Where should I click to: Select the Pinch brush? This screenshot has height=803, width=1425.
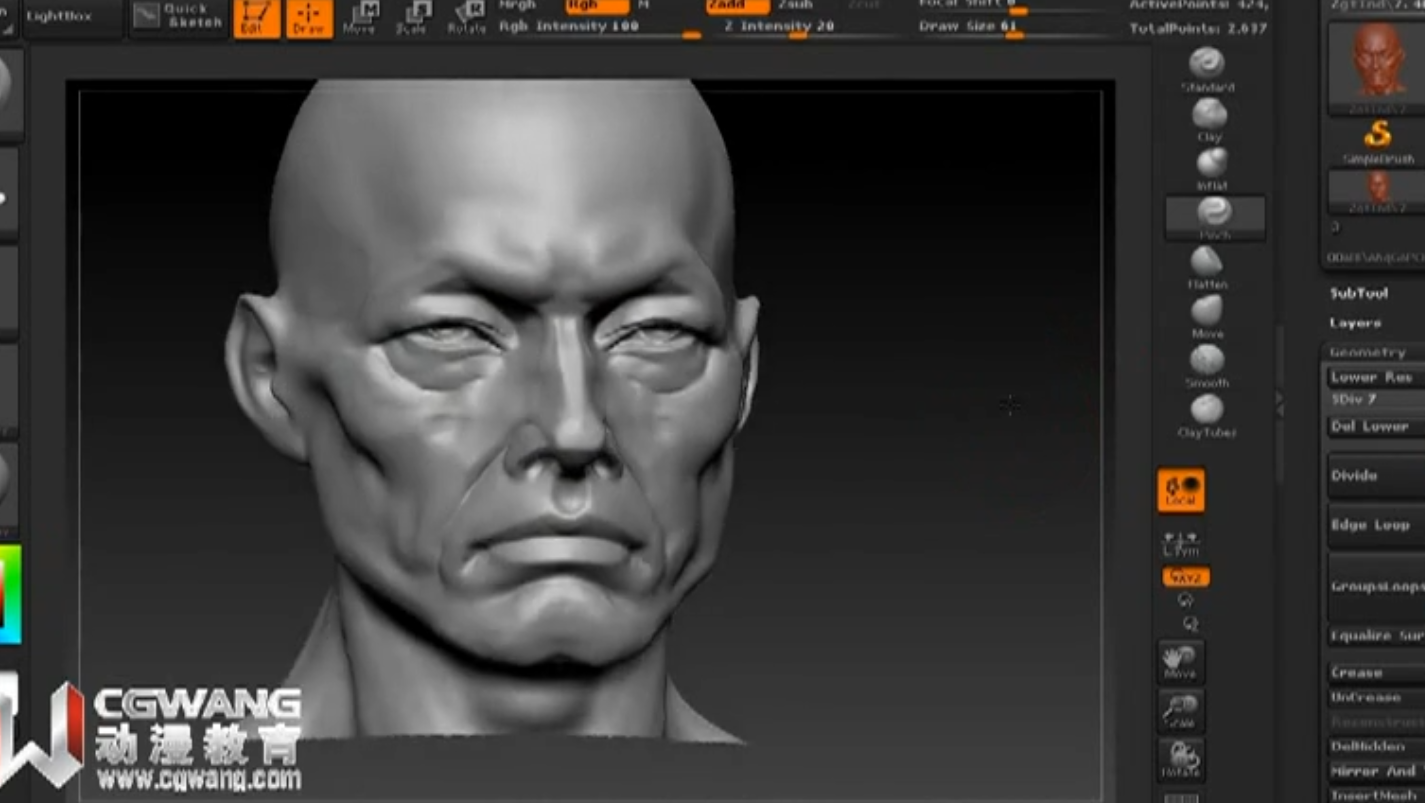1214,218
